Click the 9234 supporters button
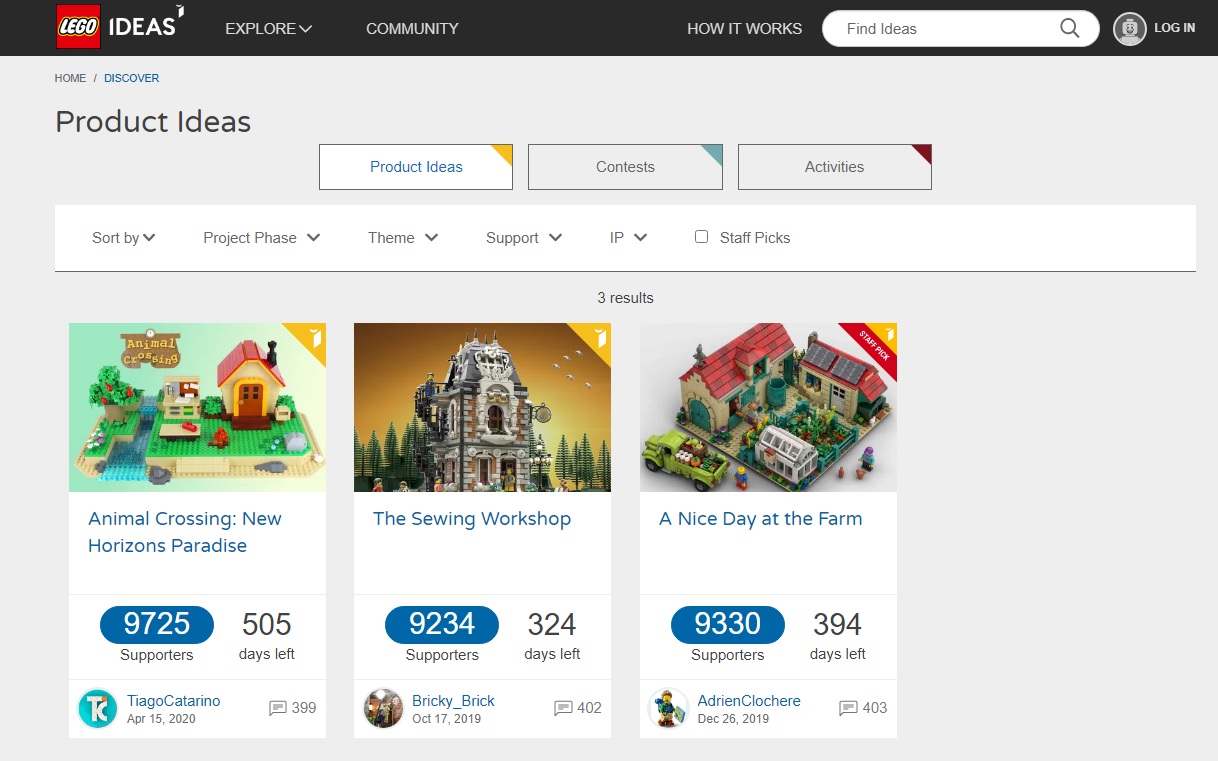 [442, 625]
